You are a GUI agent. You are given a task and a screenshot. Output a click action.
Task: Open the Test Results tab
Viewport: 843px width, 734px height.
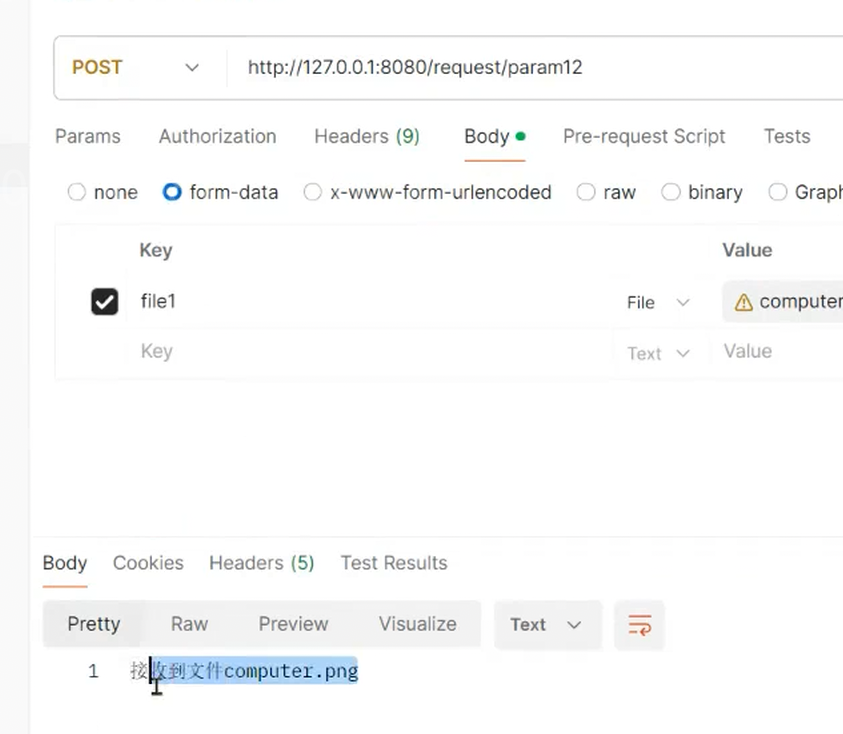394,563
